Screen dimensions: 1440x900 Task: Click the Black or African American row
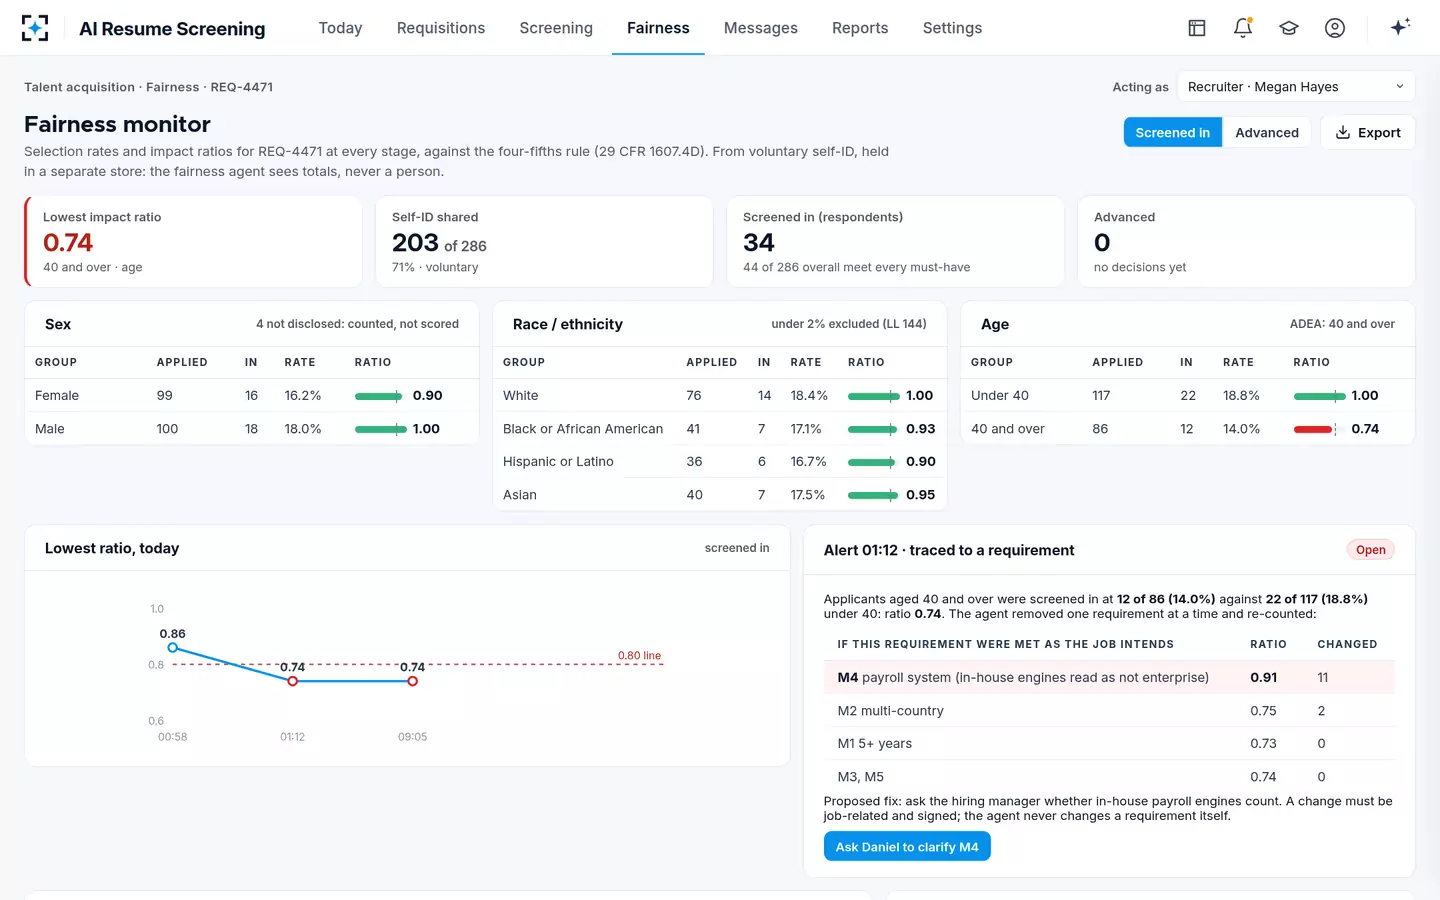[720, 428]
